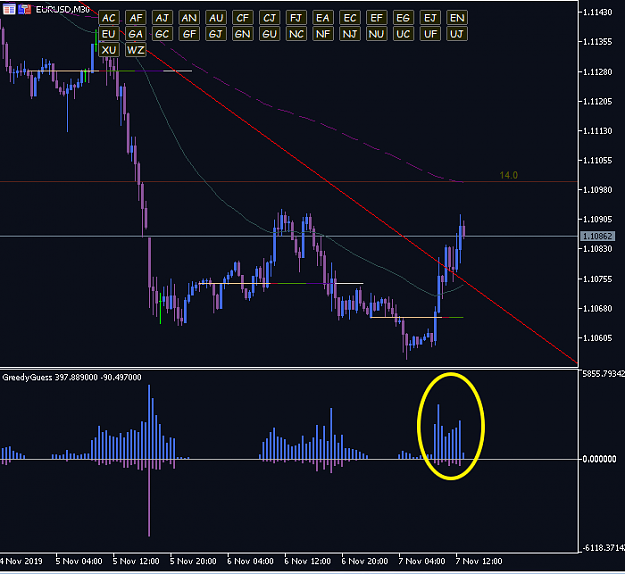Choose the NJ pair button

click(350, 34)
